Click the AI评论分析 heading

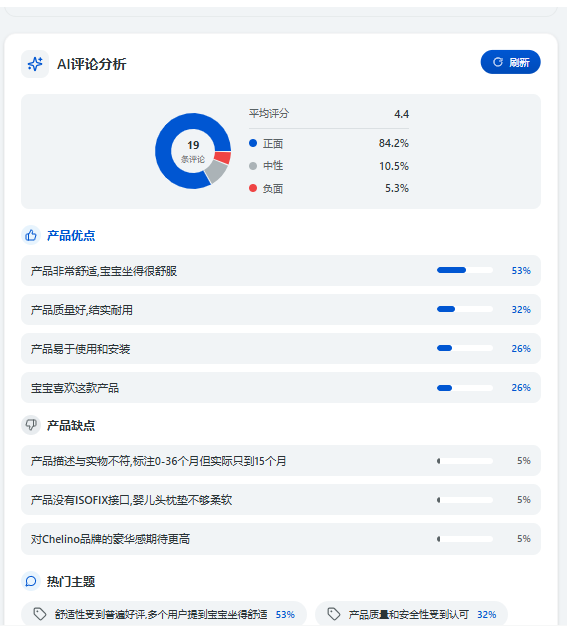tap(92, 64)
